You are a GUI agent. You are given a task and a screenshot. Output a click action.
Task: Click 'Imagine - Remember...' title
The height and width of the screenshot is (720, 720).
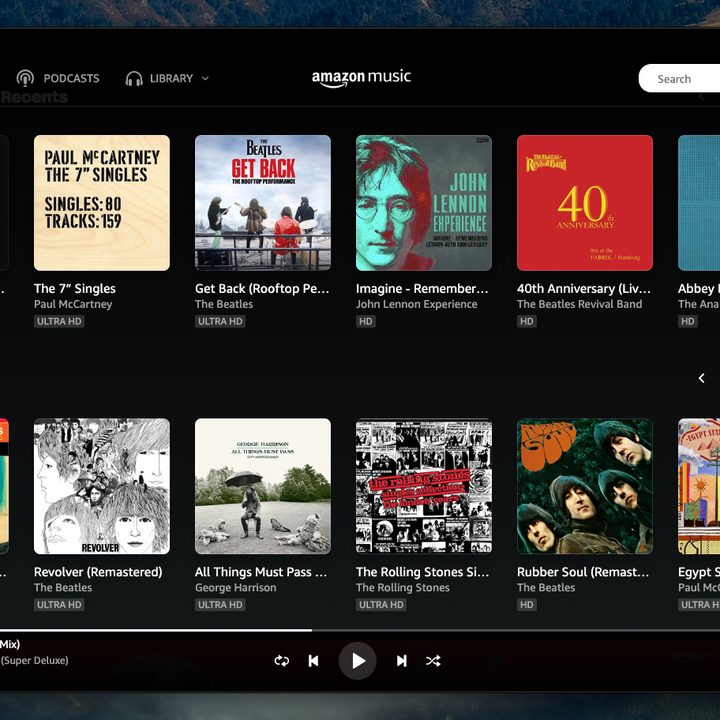pyautogui.click(x=422, y=289)
